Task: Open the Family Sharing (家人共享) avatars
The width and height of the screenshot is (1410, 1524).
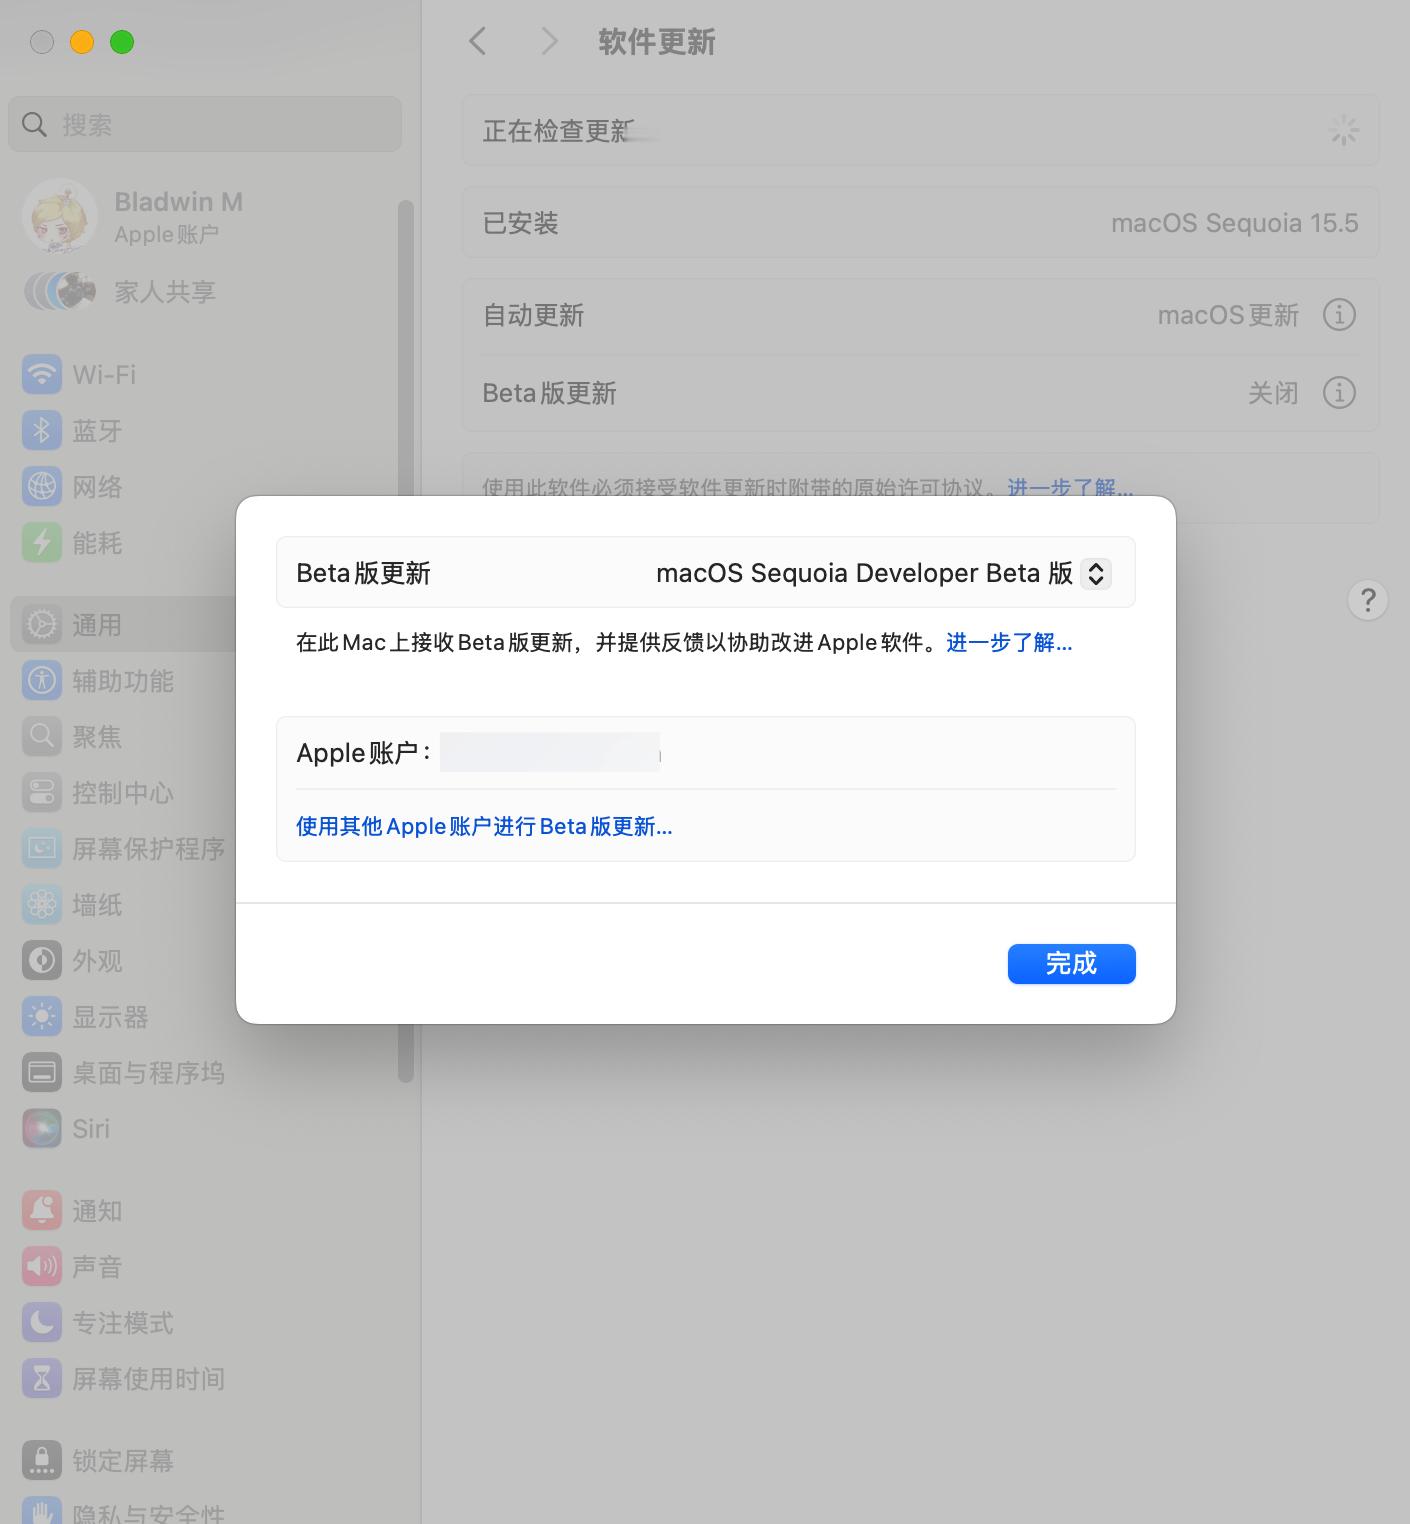Action: [60, 291]
